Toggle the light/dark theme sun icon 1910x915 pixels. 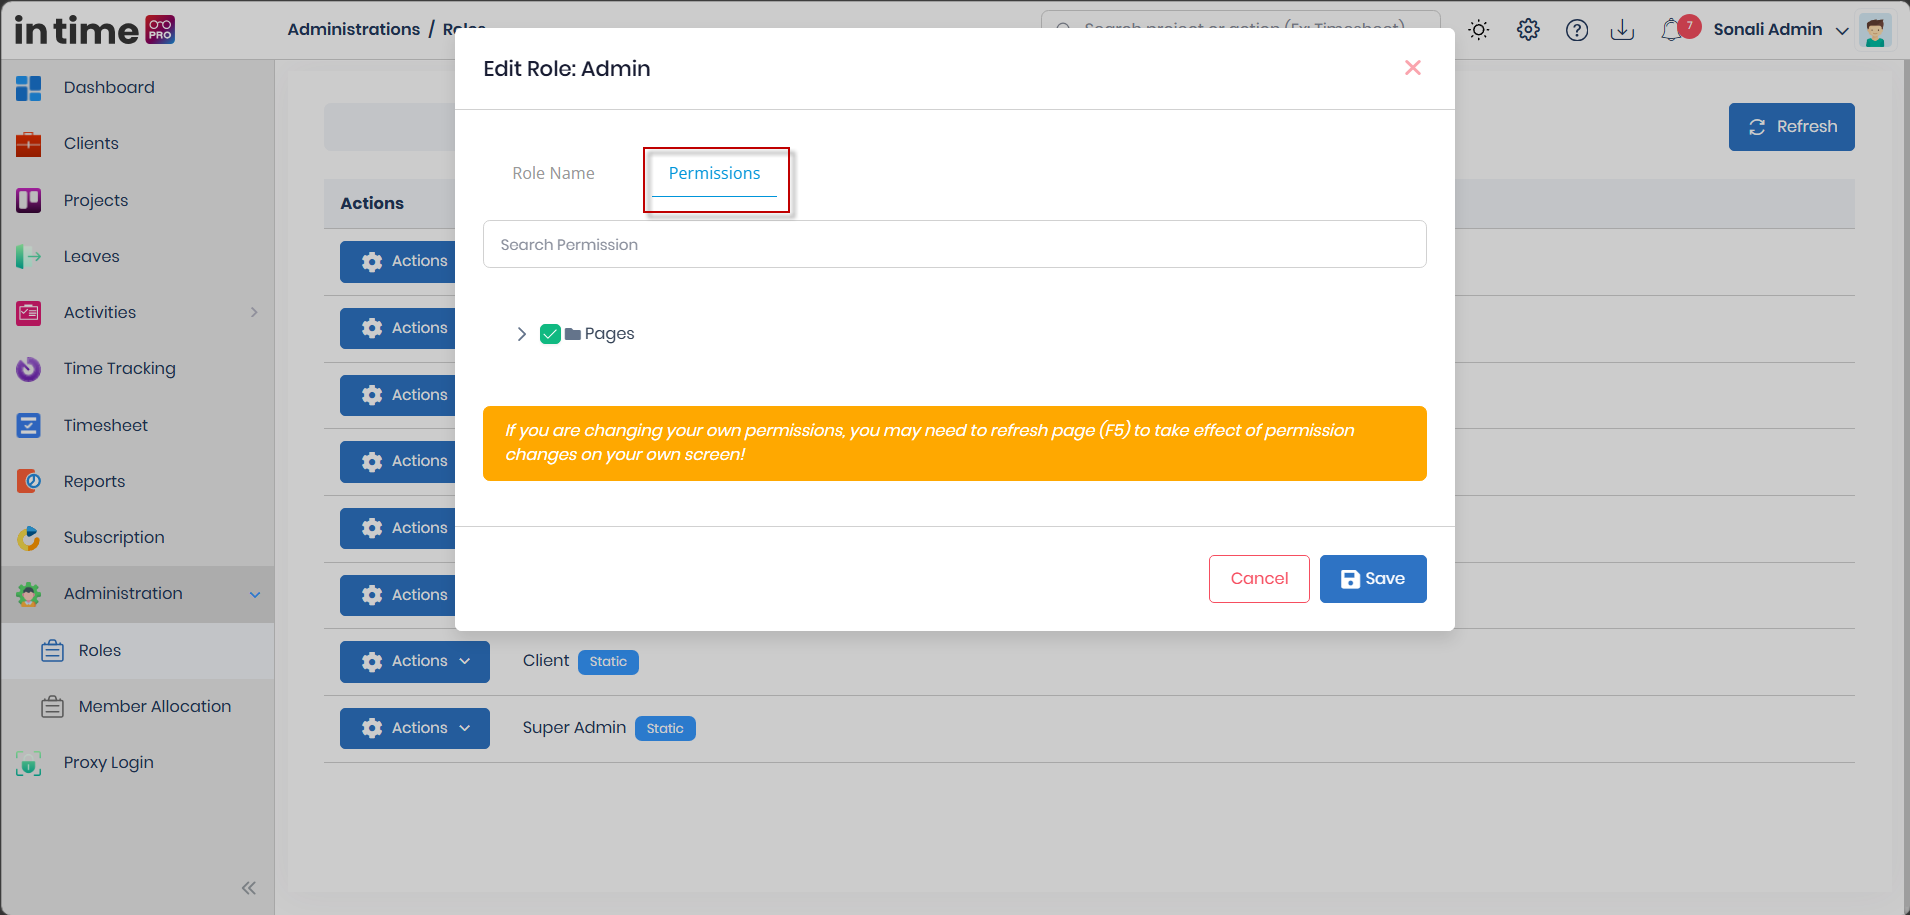[1479, 30]
